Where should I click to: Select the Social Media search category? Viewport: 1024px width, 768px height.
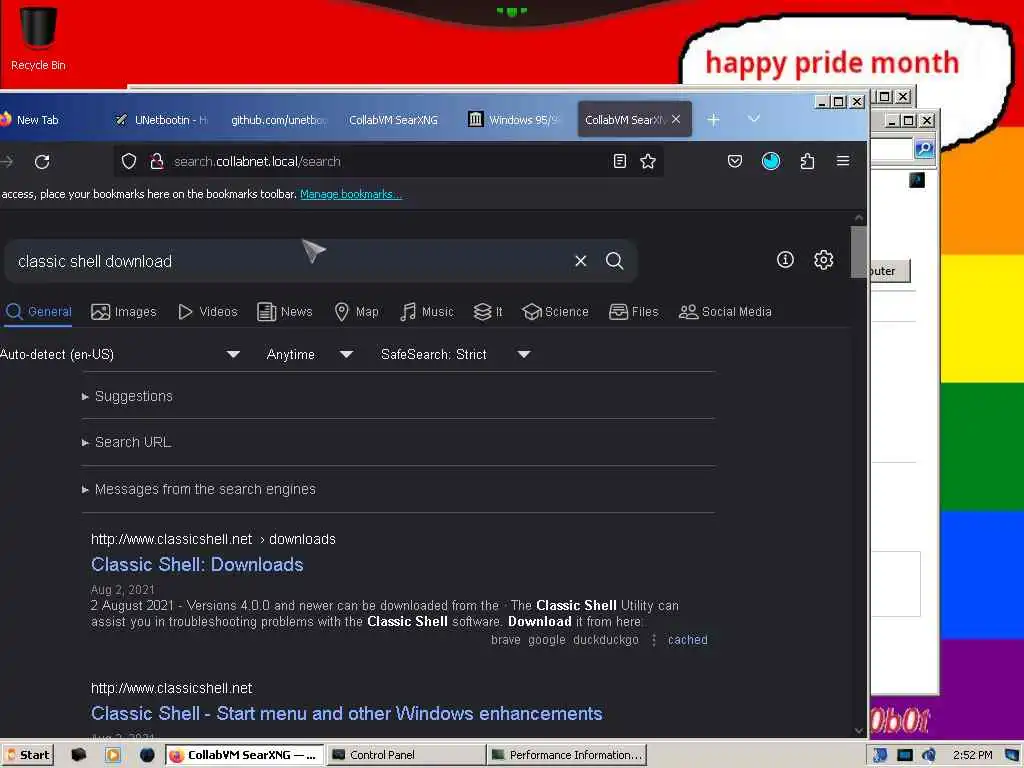pos(725,312)
